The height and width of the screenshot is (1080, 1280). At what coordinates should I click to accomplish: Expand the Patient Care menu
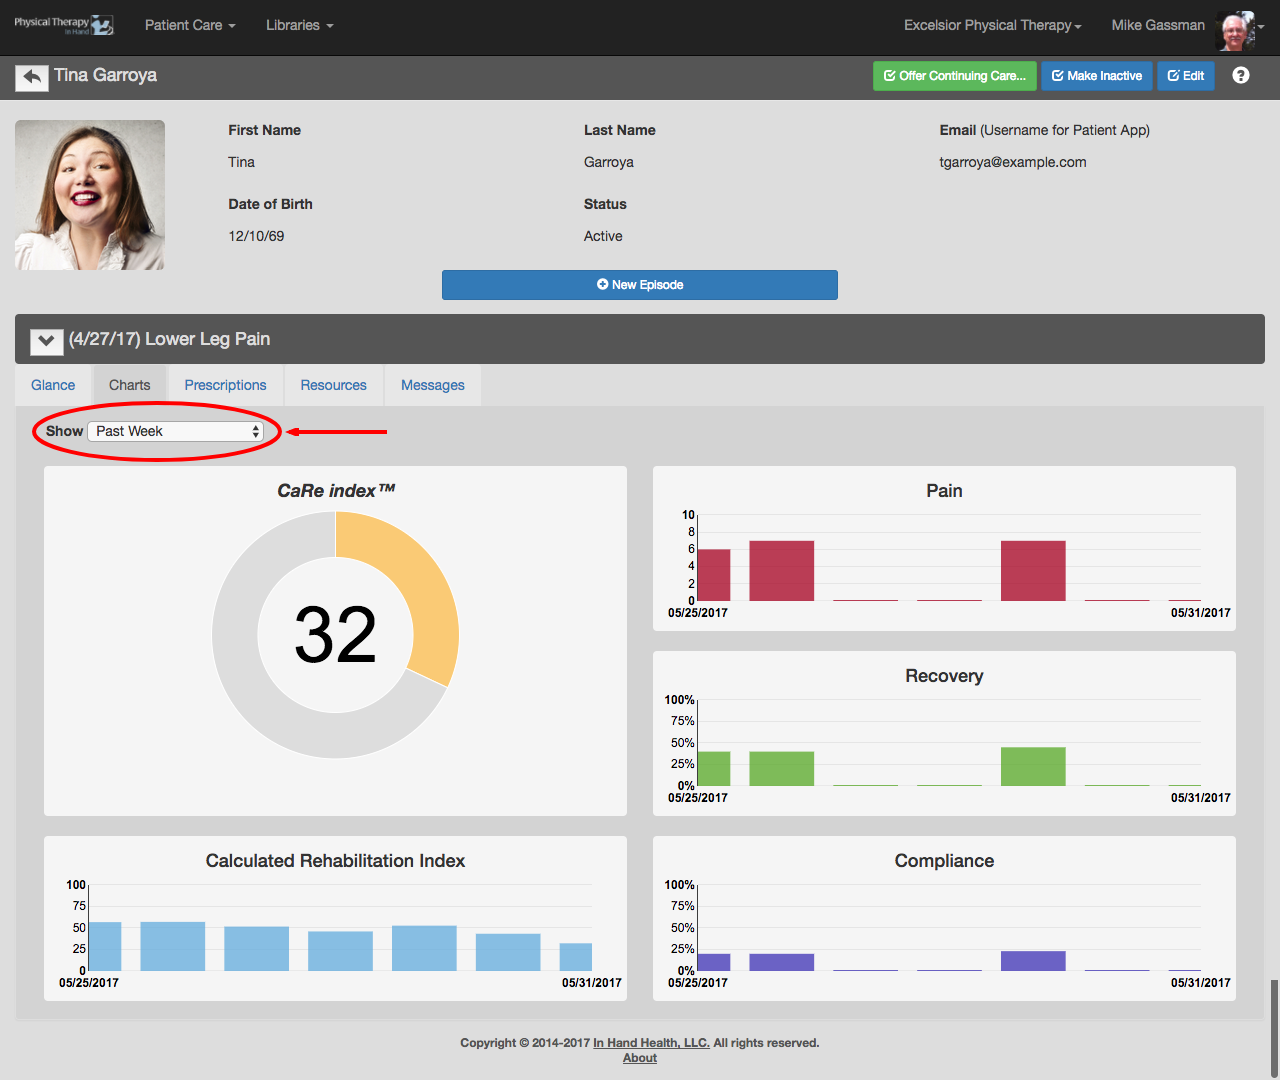190,25
